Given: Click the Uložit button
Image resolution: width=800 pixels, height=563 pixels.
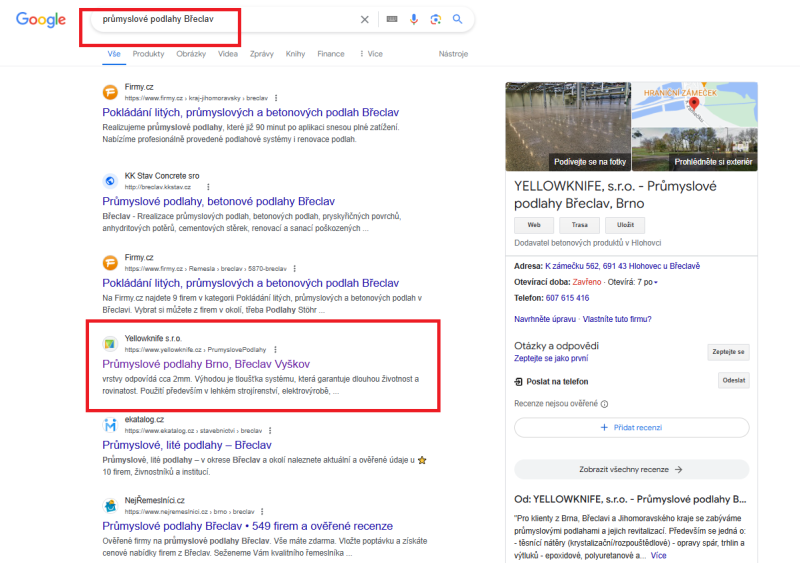Looking at the screenshot, I should click(x=625, y=225).
